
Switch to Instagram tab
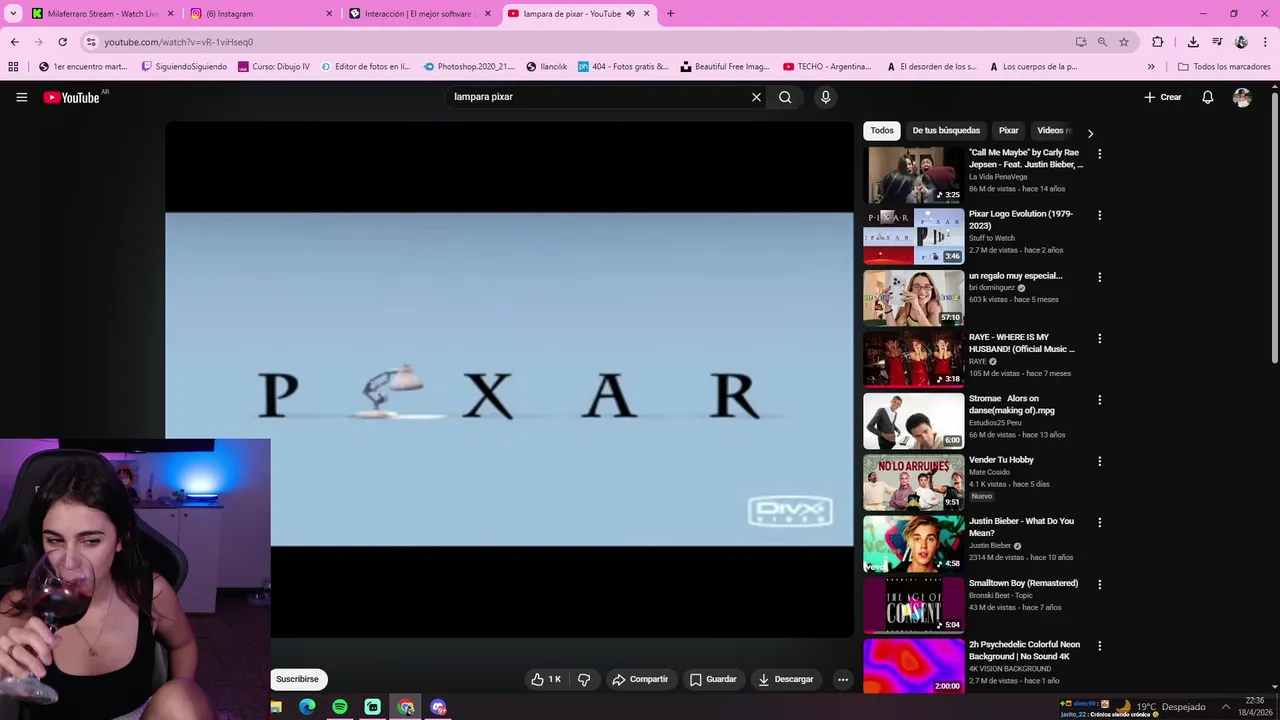coord(260,14)
